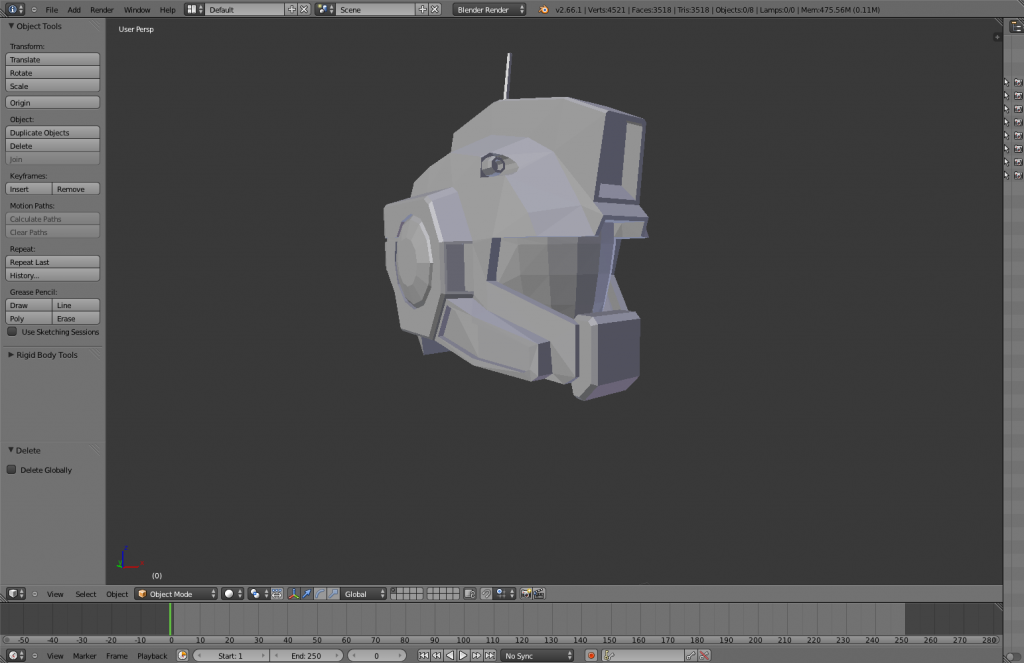
Task: Enable the translate manipulator arrow icon
Action: [307, 594]
